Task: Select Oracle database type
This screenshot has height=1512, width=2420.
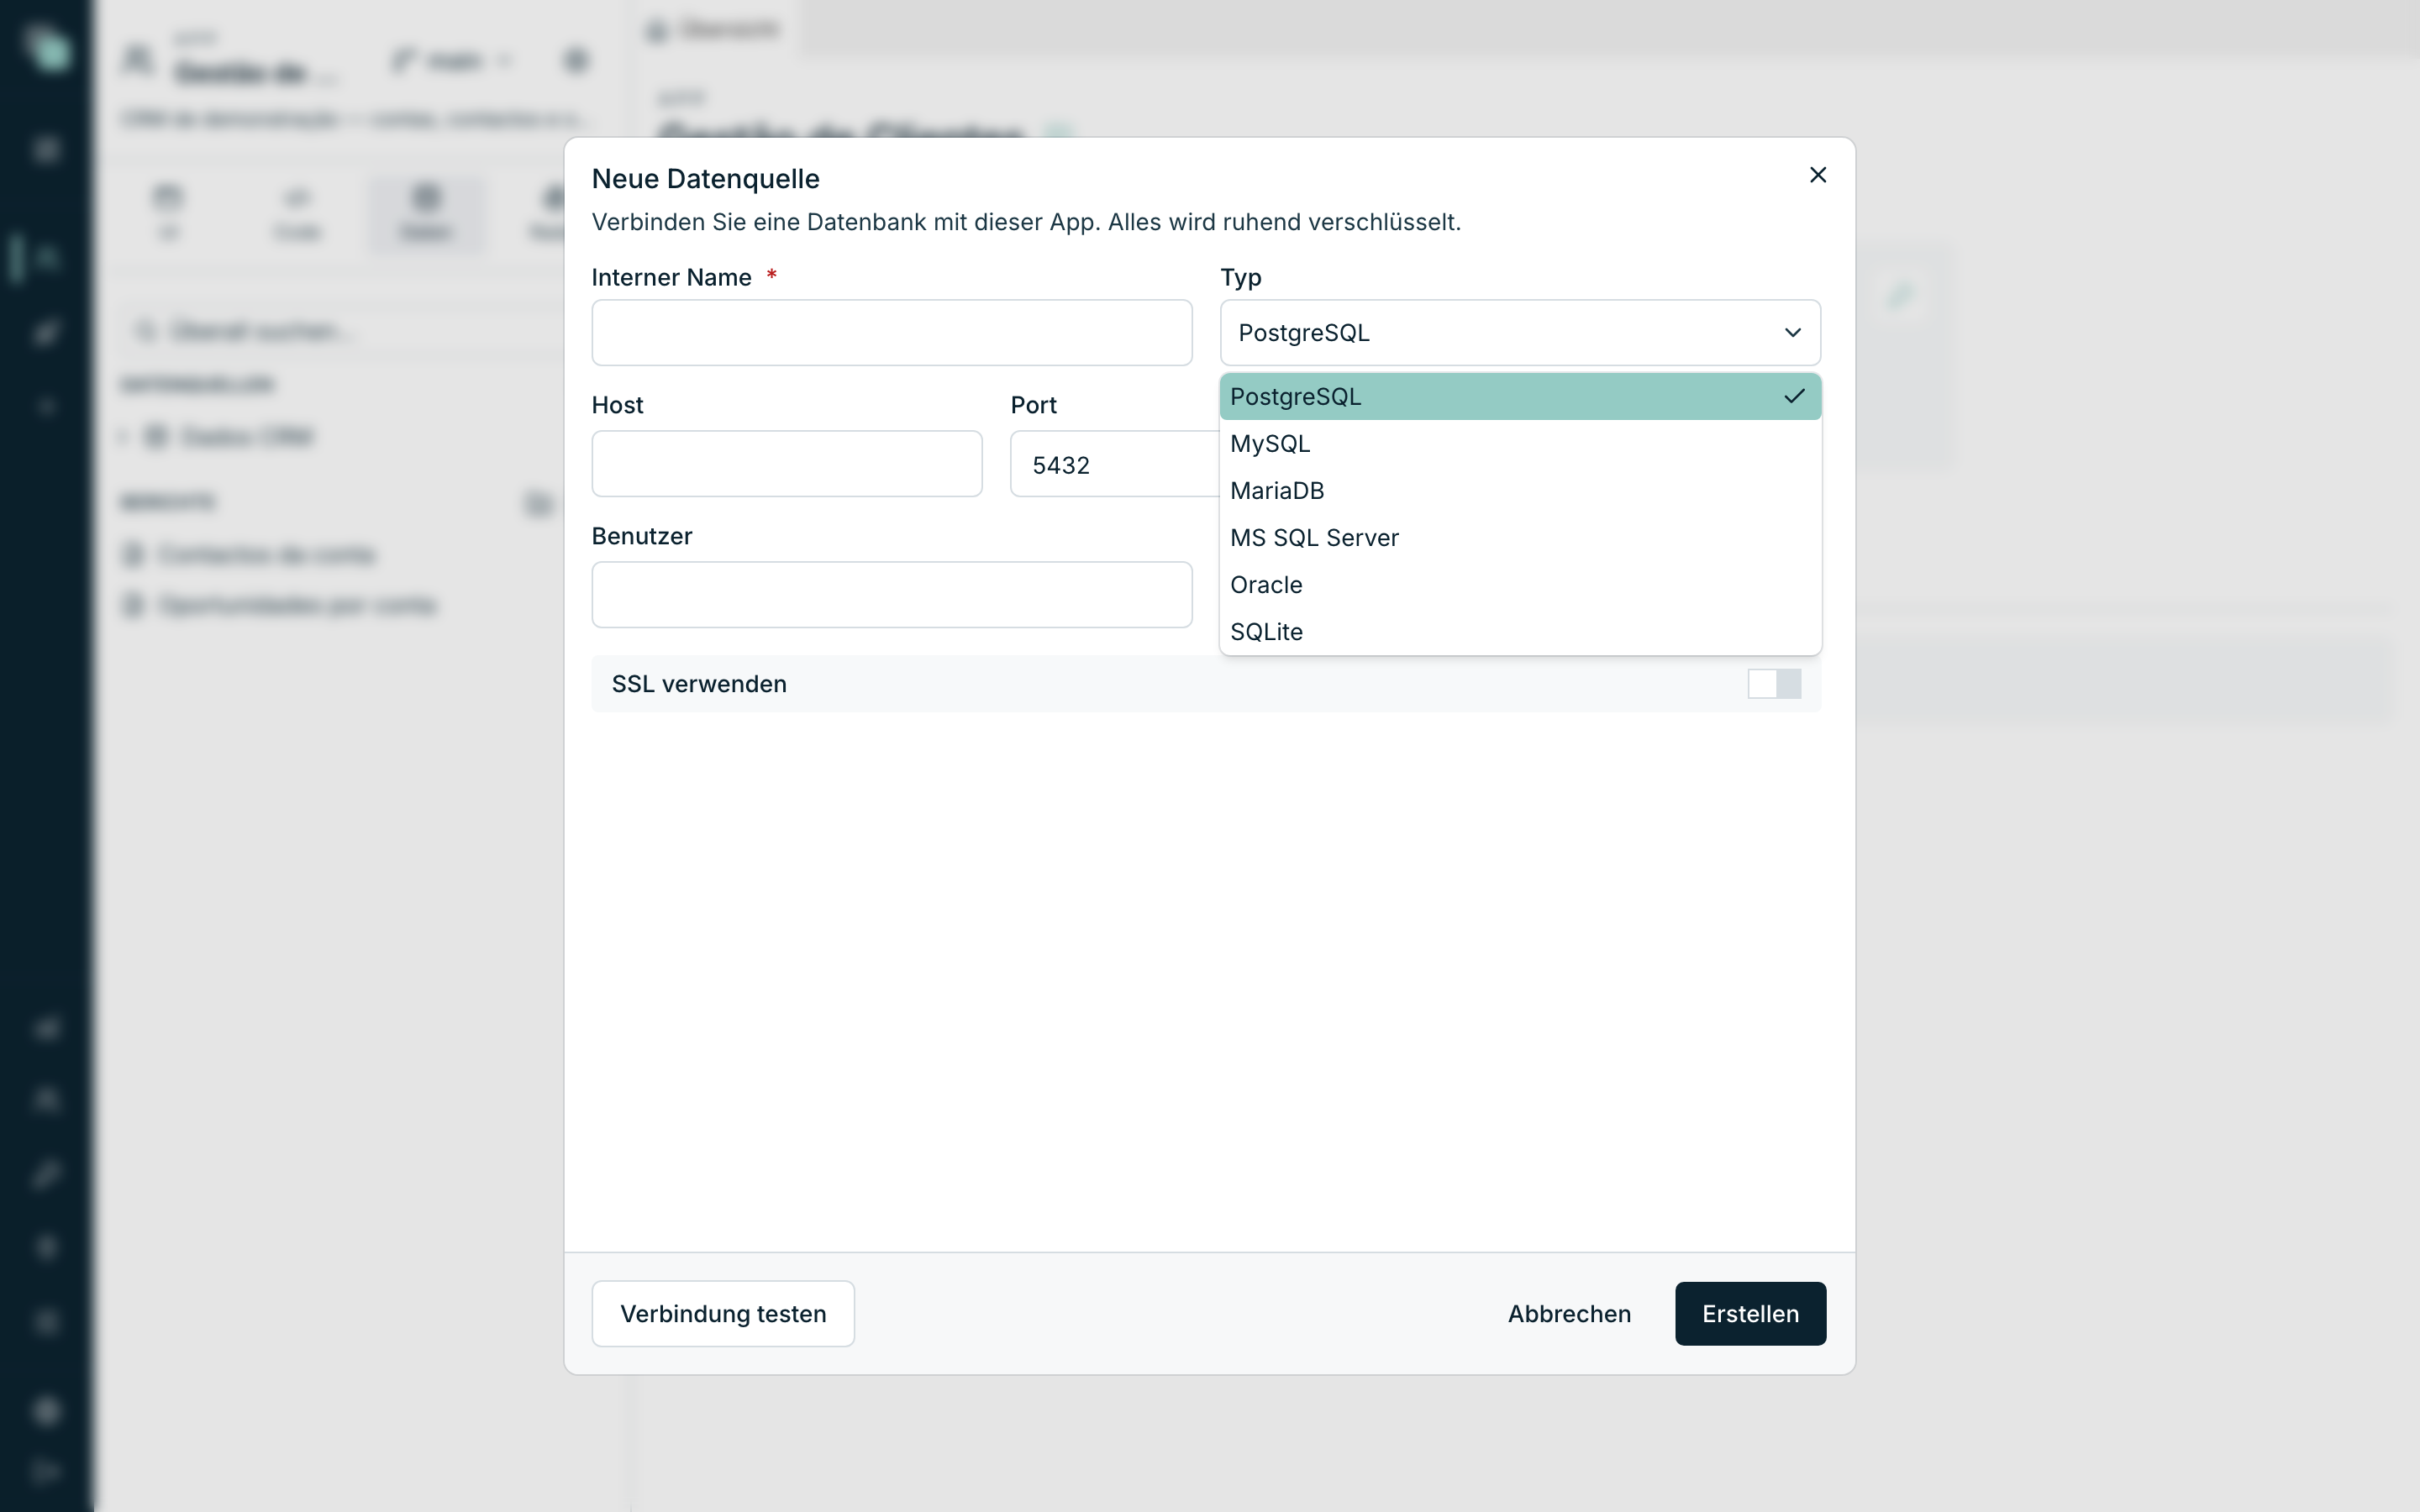Action: point(1520,584)
